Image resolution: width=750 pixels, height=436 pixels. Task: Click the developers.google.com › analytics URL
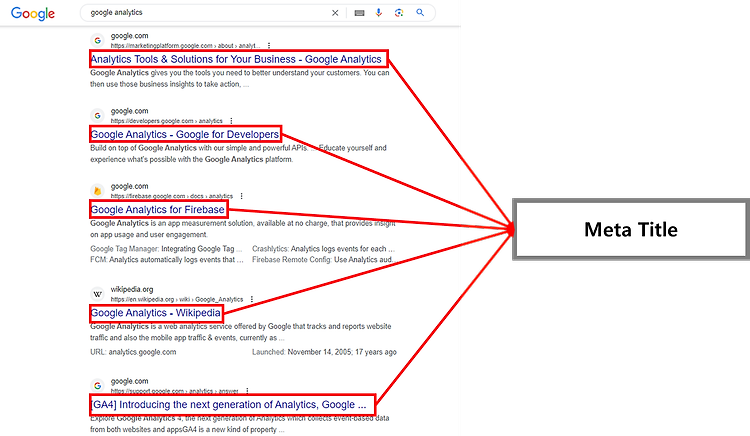click(x=166, y=121)
